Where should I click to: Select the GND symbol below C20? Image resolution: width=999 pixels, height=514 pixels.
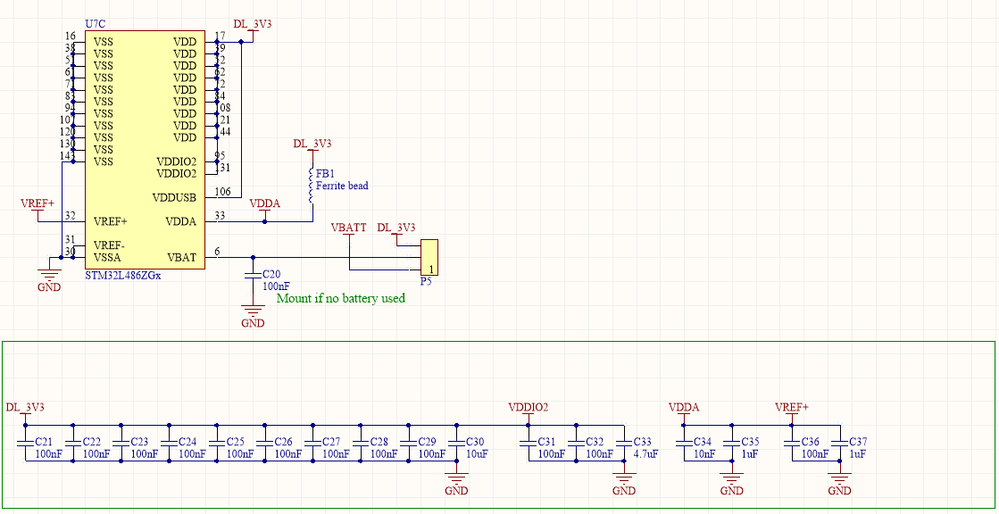[253, 315]
